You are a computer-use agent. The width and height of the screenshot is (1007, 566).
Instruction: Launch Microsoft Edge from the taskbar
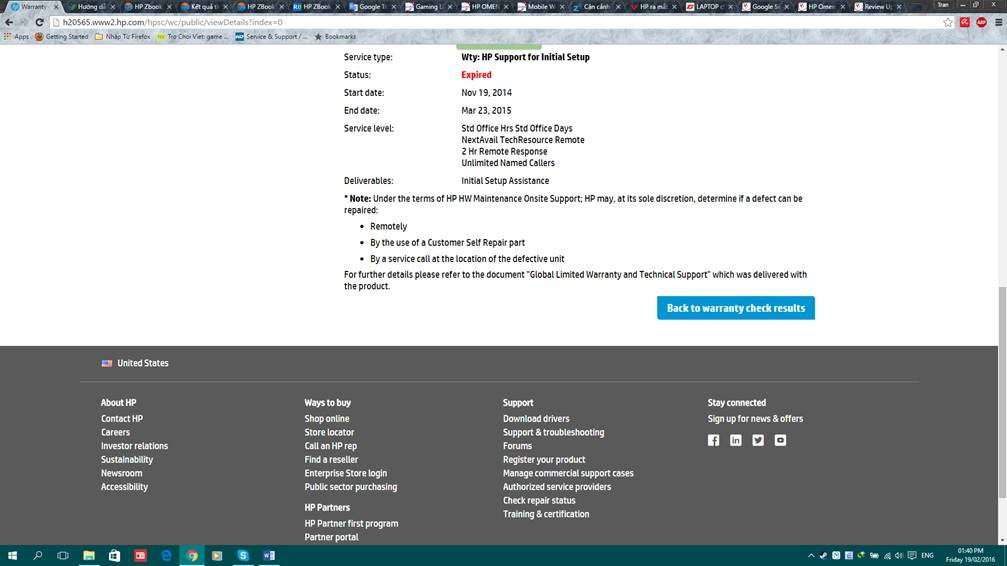[166, 555]
